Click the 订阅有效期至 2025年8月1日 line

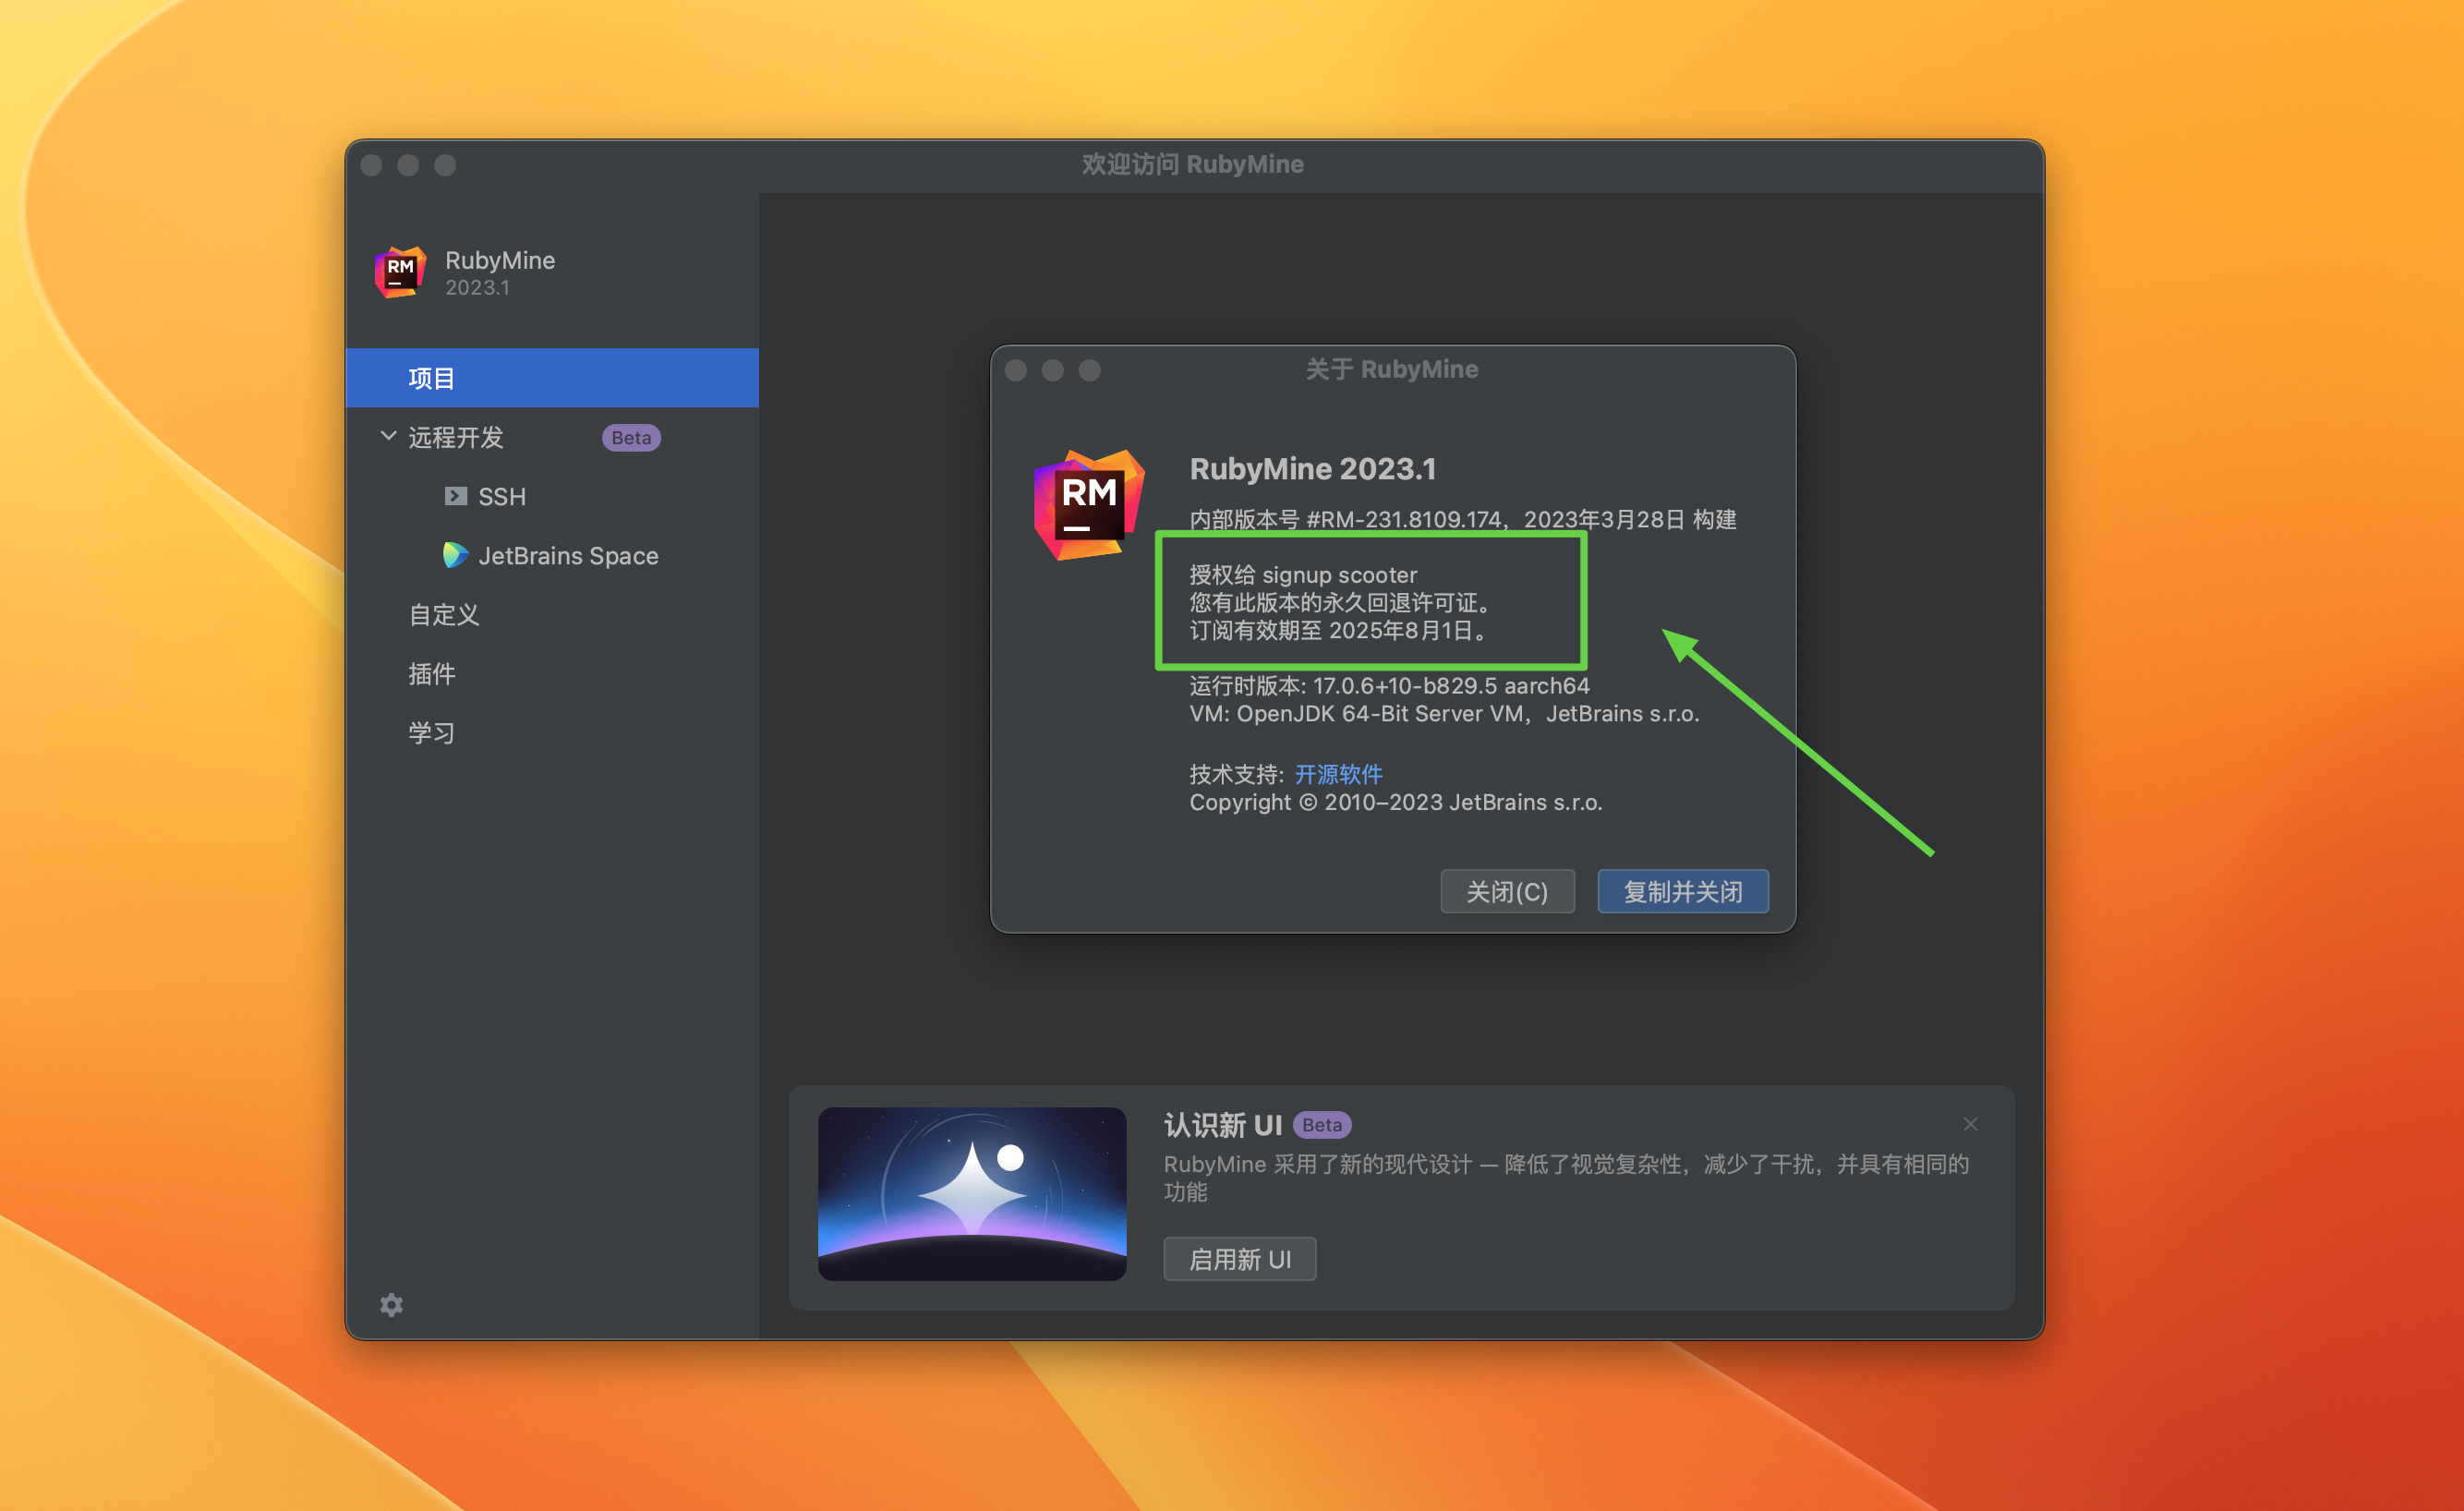click(x=1339, y=630)
